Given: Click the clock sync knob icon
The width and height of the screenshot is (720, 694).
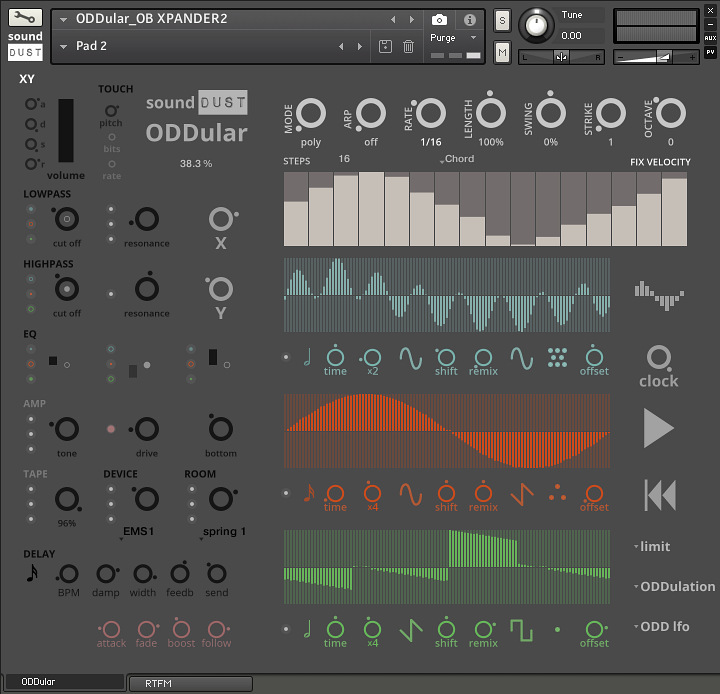Looking at the screenshot, I should [x=659, y=358].
